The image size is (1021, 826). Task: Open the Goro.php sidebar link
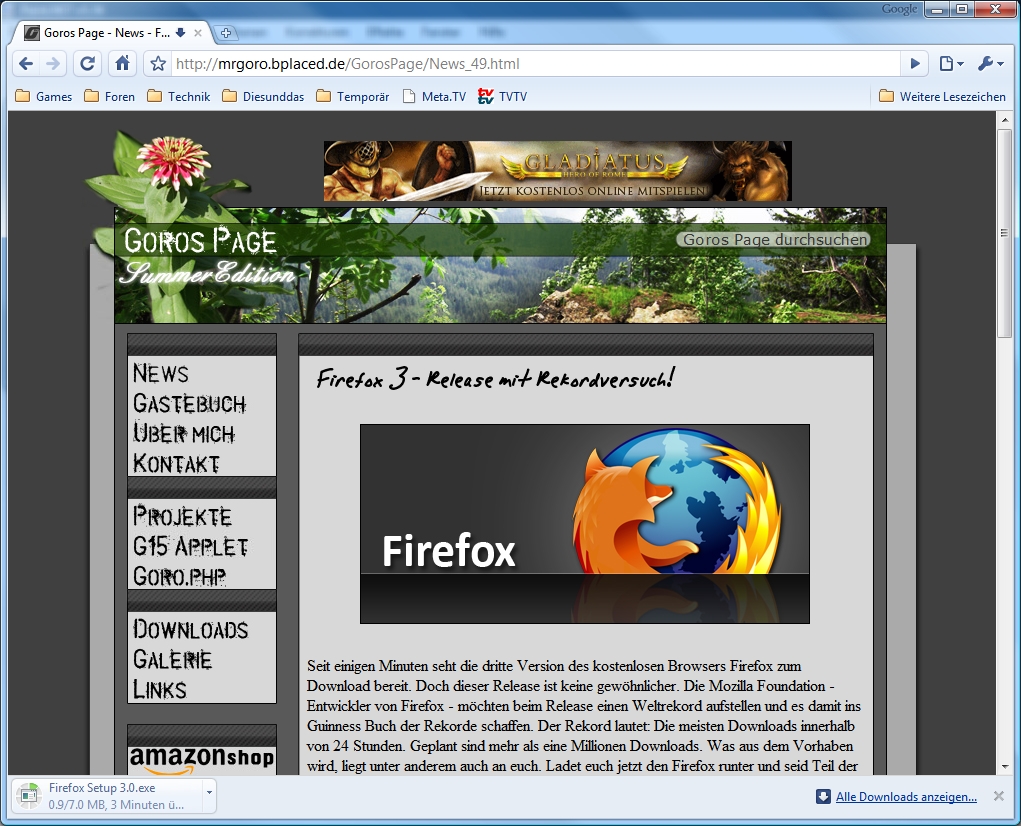point(180,576)
